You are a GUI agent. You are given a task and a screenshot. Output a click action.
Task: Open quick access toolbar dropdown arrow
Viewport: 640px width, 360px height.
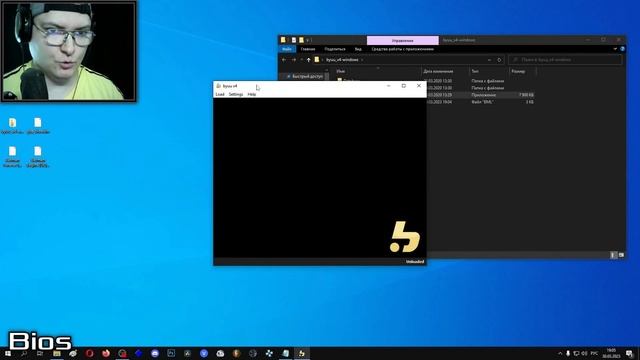308,40
